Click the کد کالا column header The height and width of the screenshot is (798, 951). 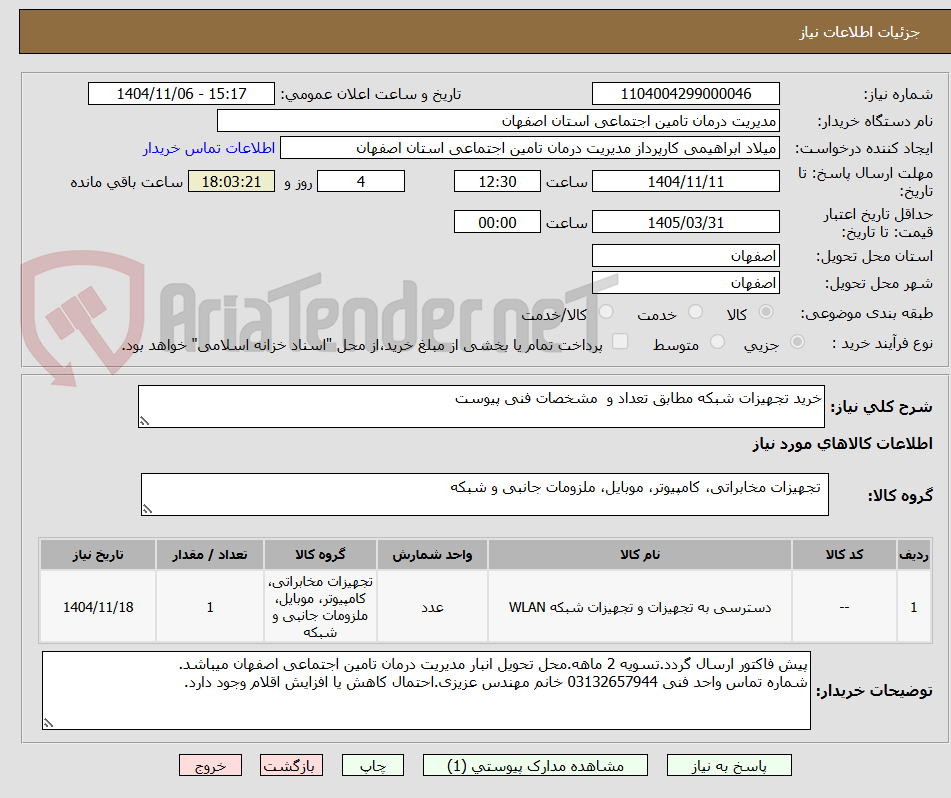click(844, 554)
